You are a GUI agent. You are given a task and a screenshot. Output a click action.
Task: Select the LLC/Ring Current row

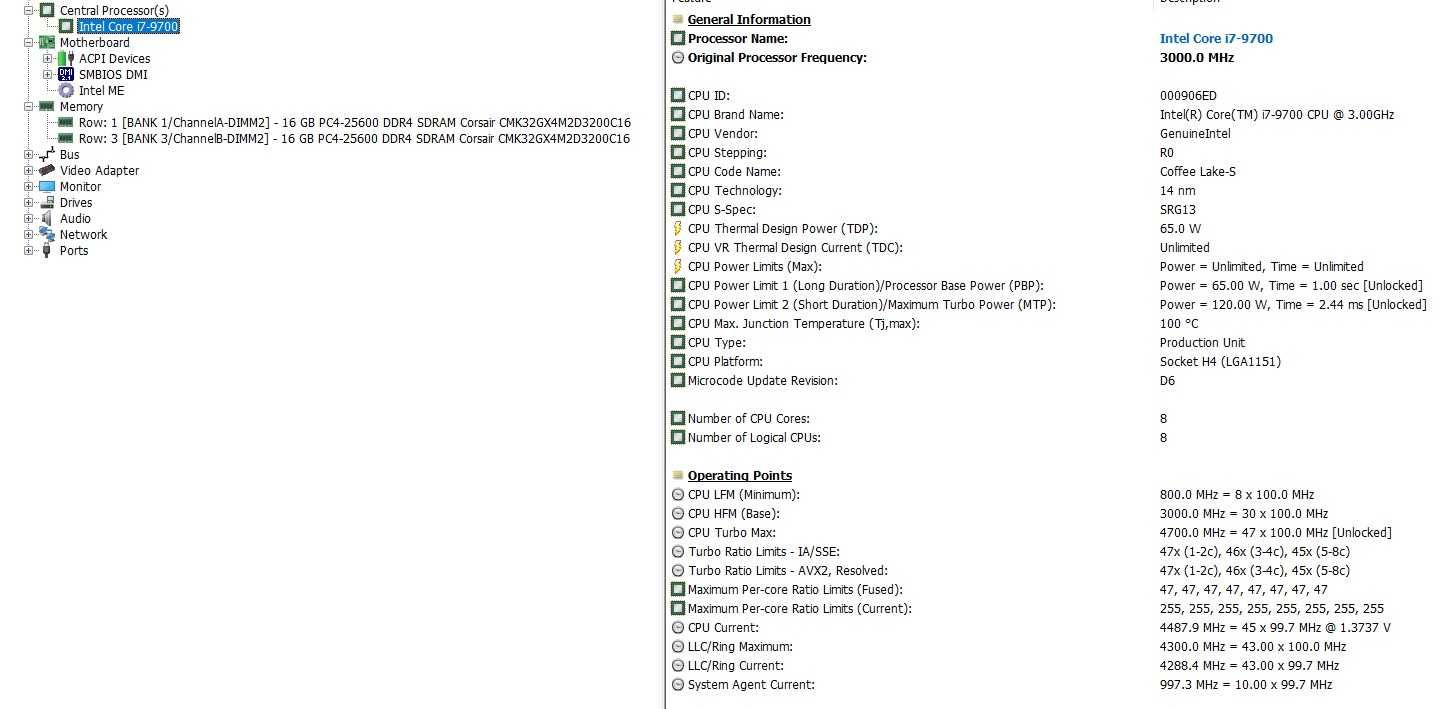click(x=1055, y=665)
